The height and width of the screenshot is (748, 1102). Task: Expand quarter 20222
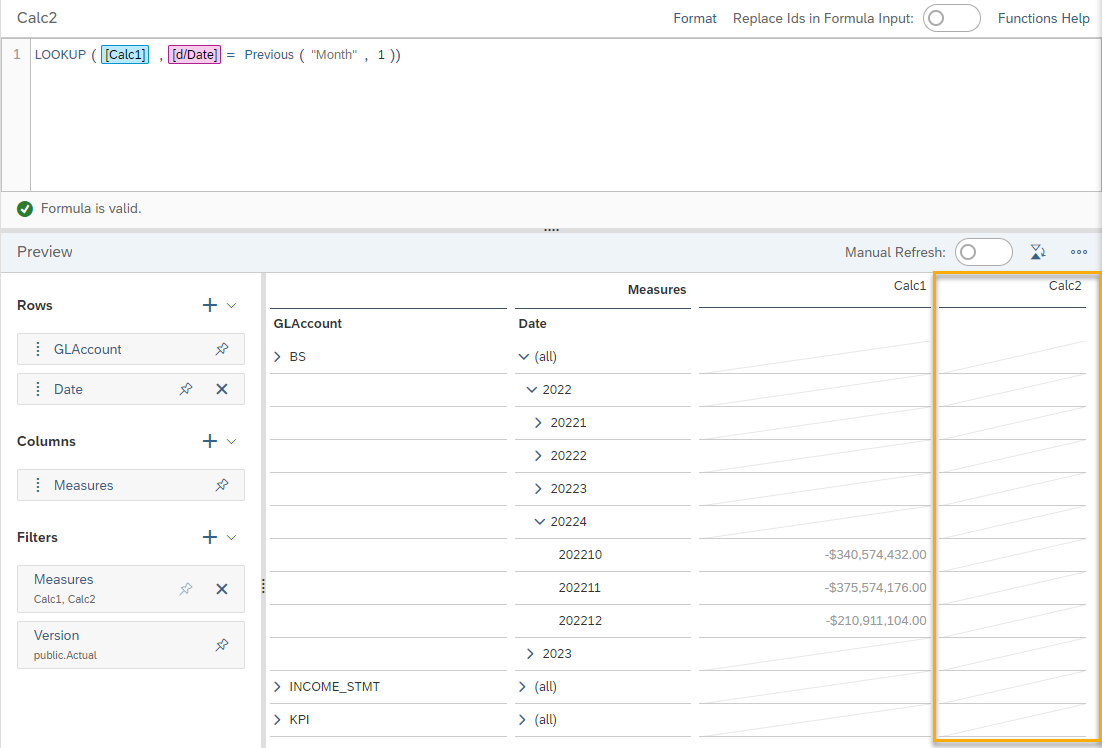tap(538, 456)
